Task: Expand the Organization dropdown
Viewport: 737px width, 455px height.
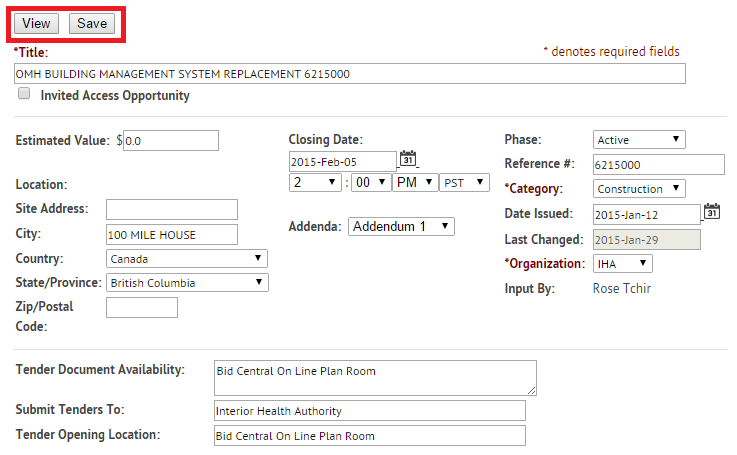Action: pos(623,264)
